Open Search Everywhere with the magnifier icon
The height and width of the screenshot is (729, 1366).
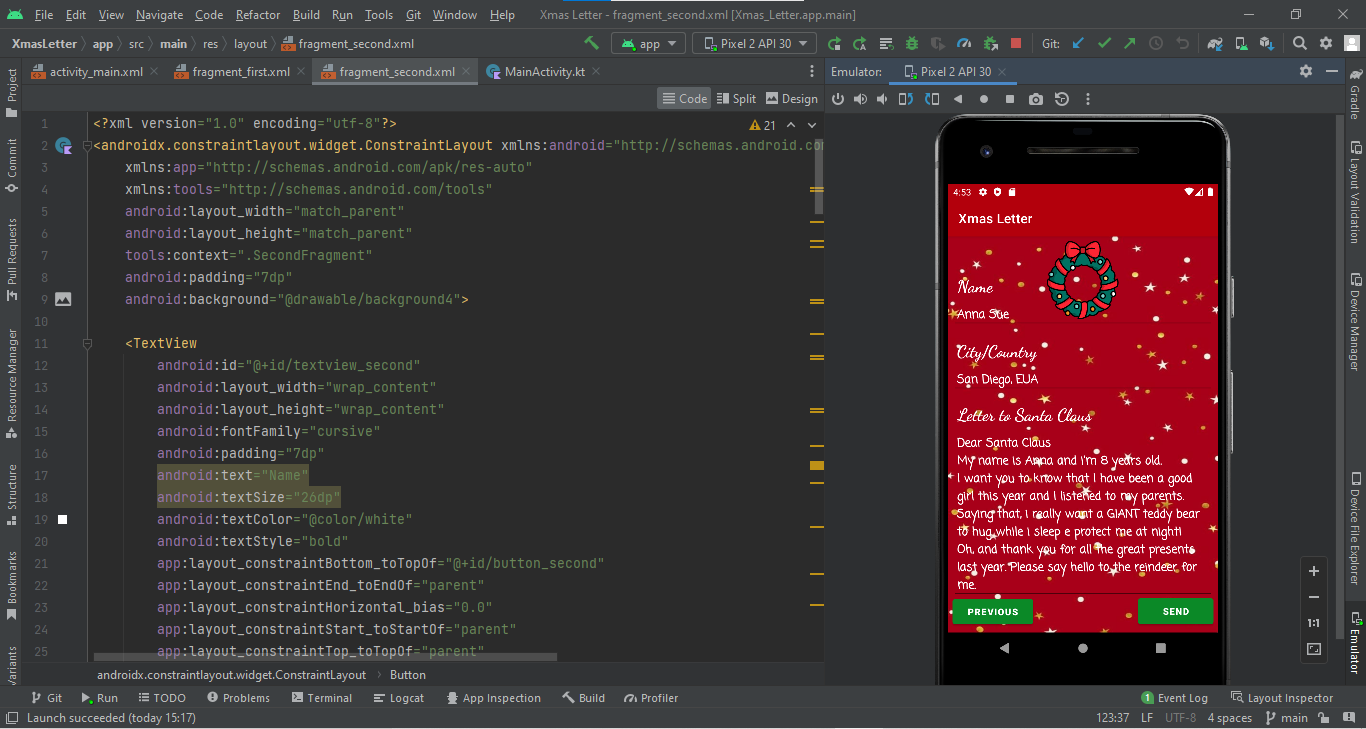coord(1299,43)
